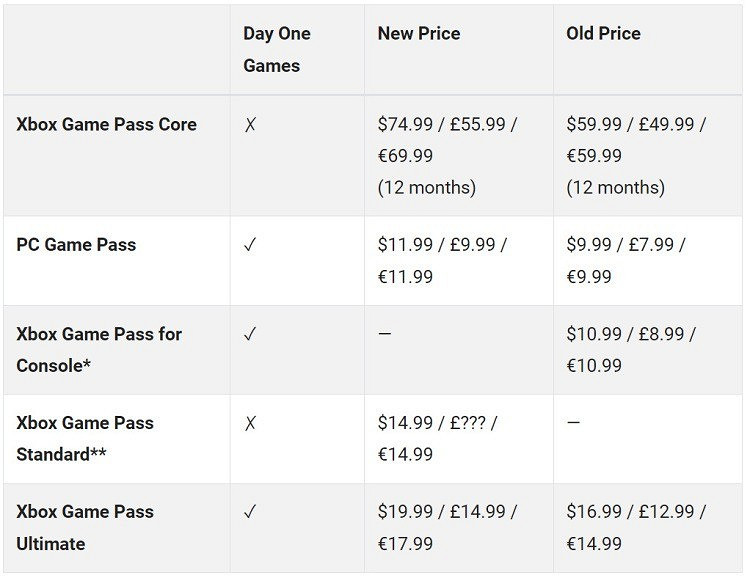Select the Day One Games column header
The image size is (750, 578).
[x=277, y=49]
